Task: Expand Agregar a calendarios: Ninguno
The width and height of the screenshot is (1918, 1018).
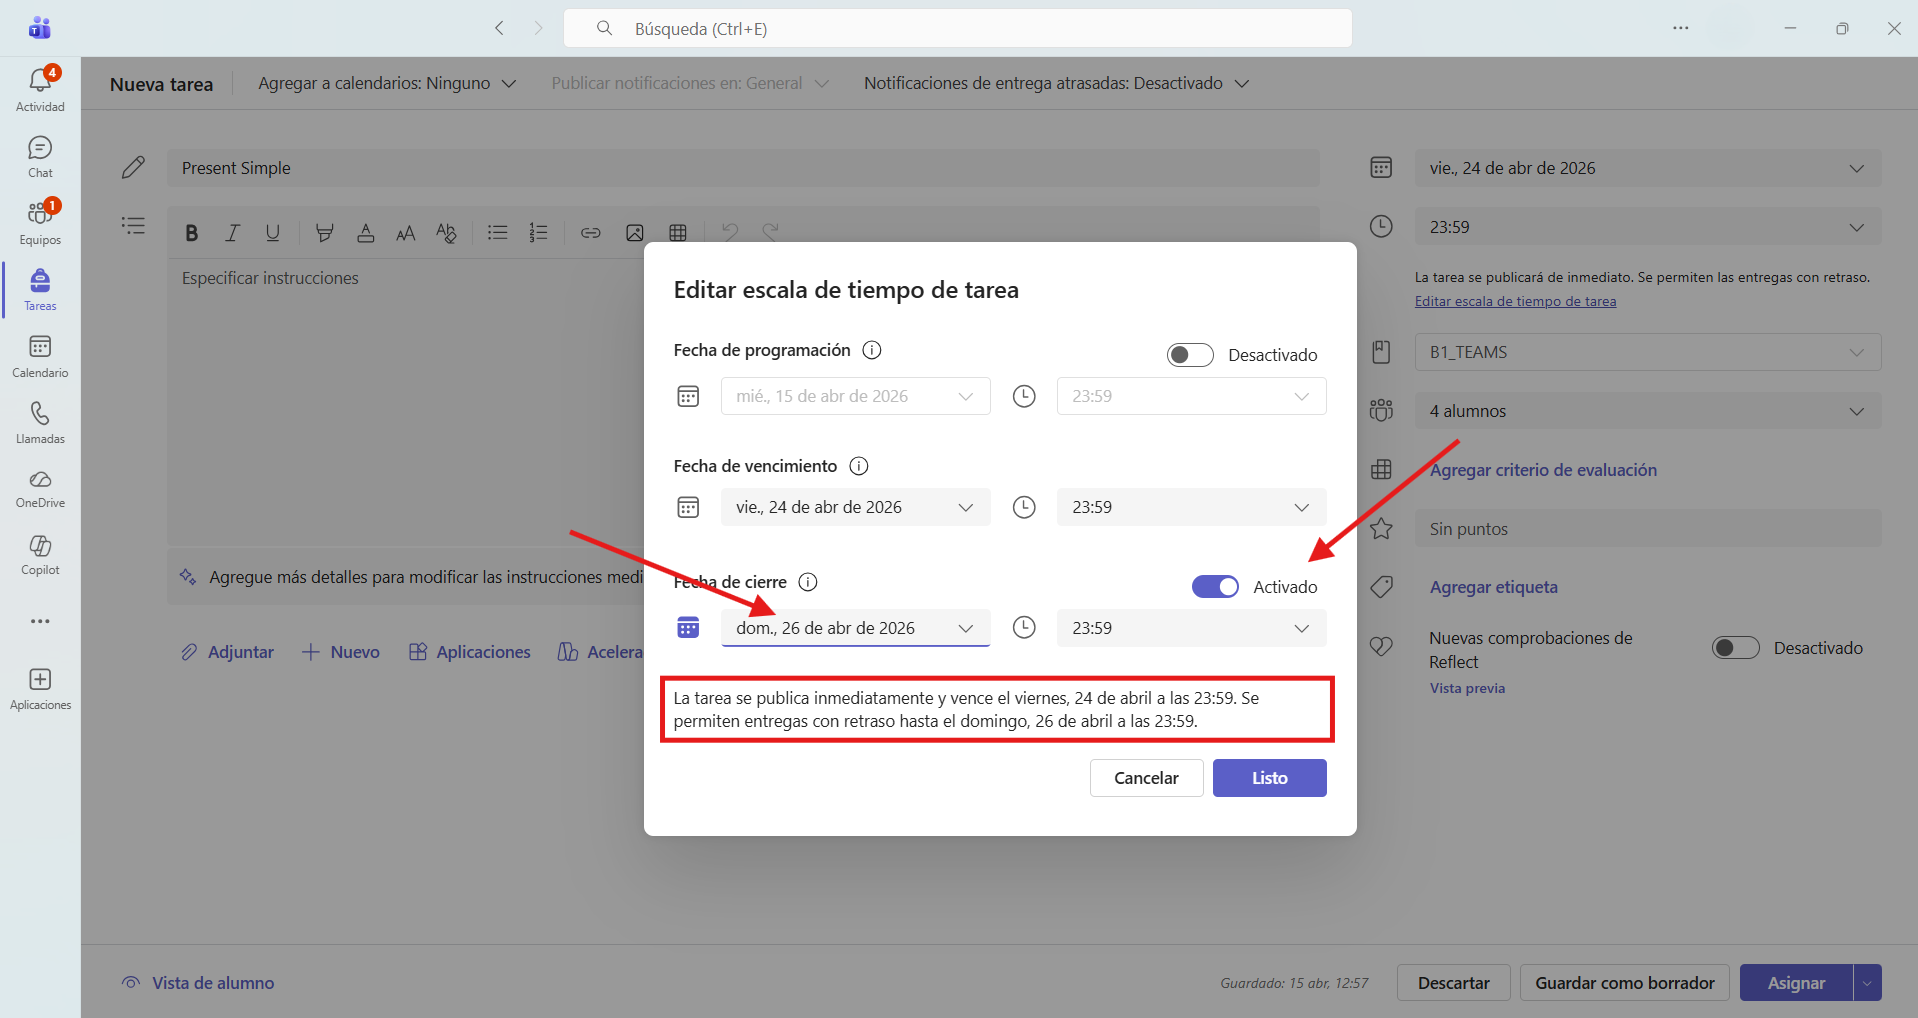Action: coord(386,83)
